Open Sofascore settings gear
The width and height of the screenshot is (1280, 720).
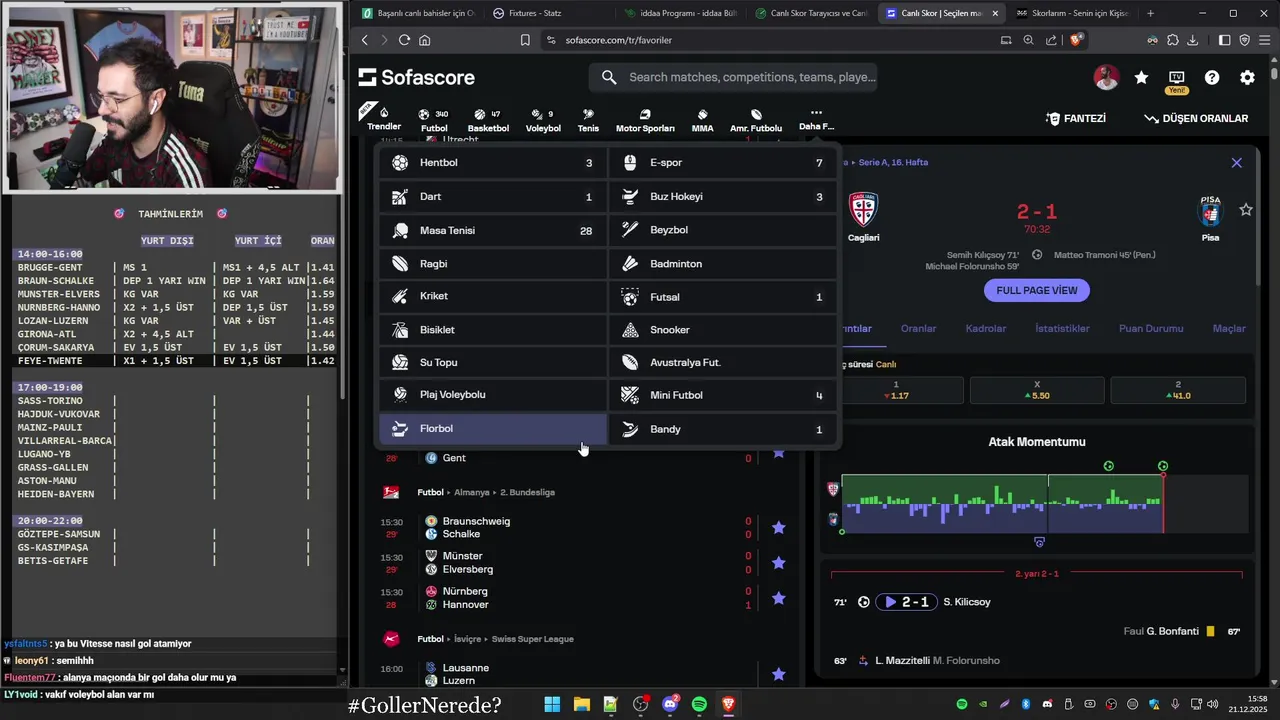pos(1247,78)
